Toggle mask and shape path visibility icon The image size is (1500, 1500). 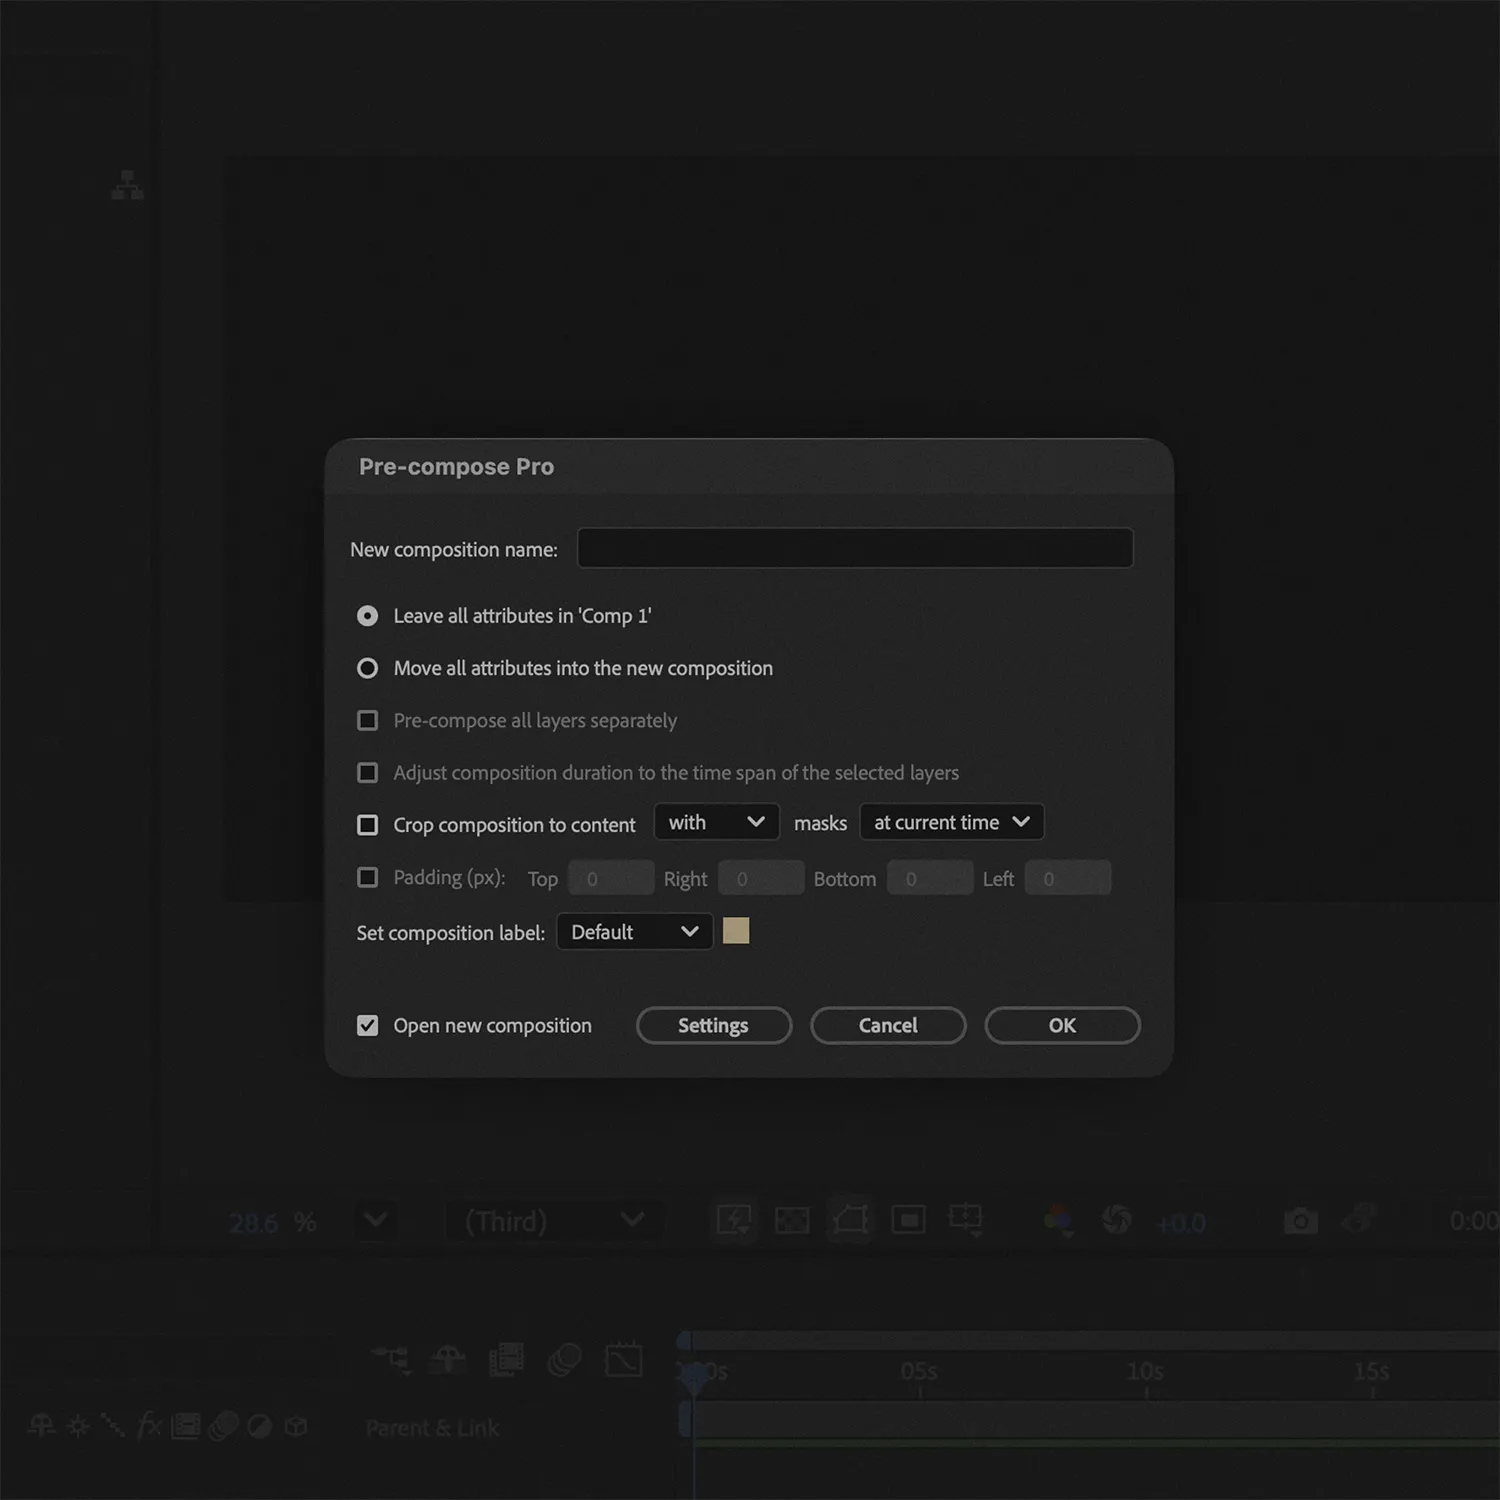tap(850, 1220)
